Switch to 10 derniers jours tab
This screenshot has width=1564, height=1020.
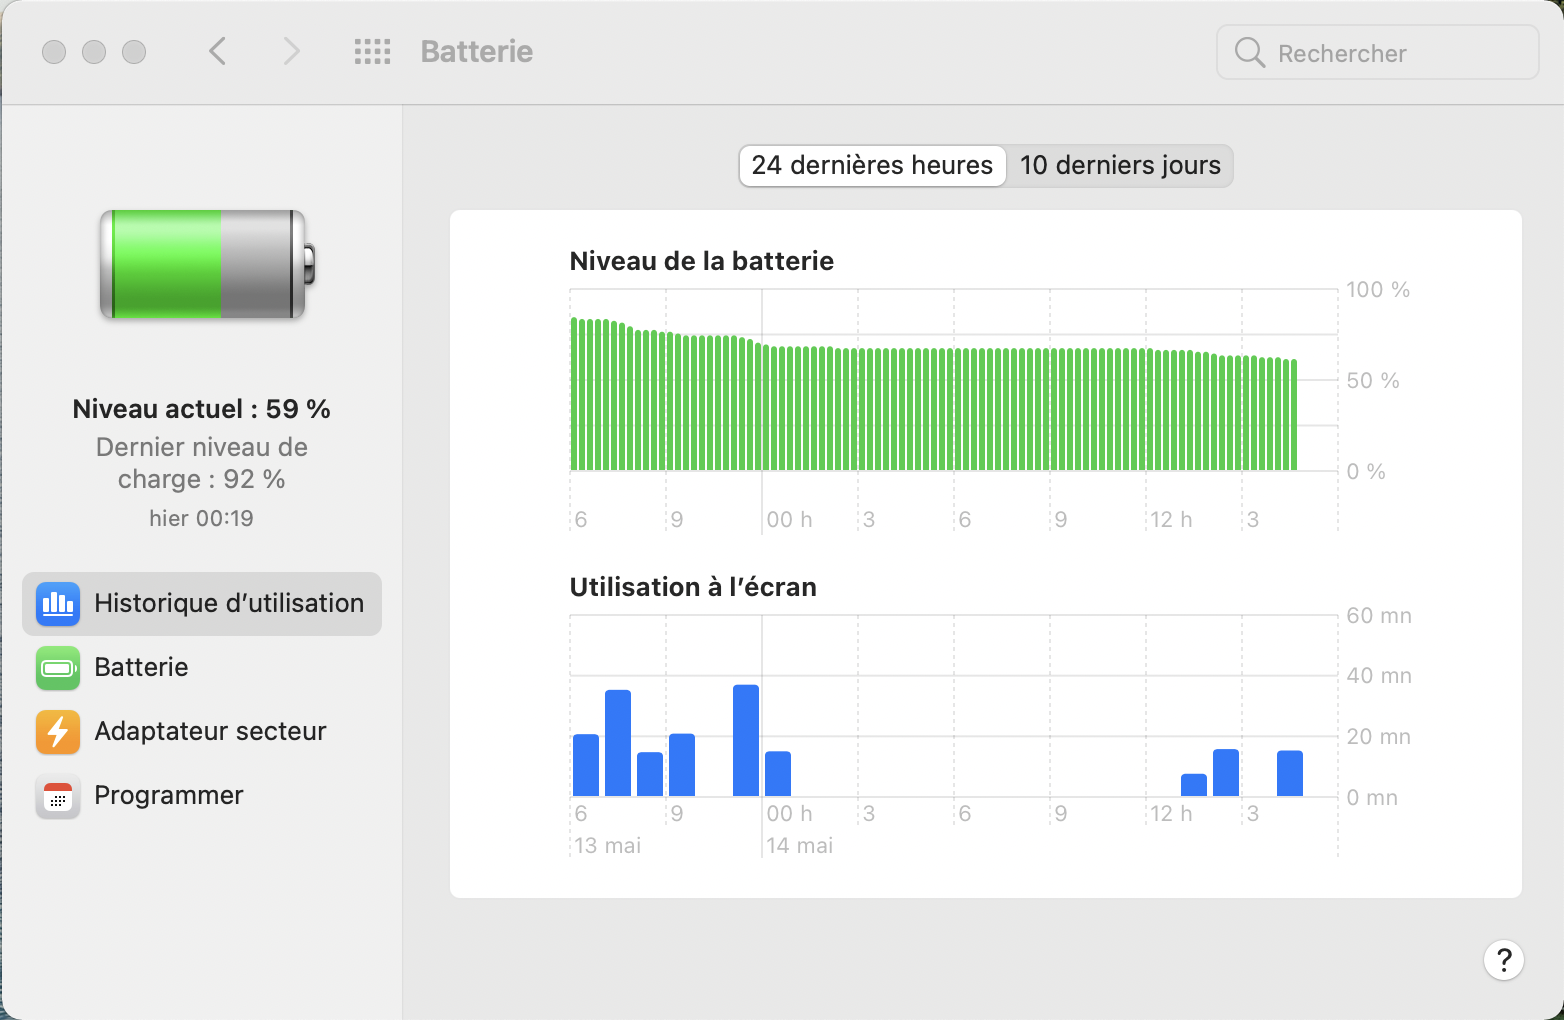tap(1120, 166)
